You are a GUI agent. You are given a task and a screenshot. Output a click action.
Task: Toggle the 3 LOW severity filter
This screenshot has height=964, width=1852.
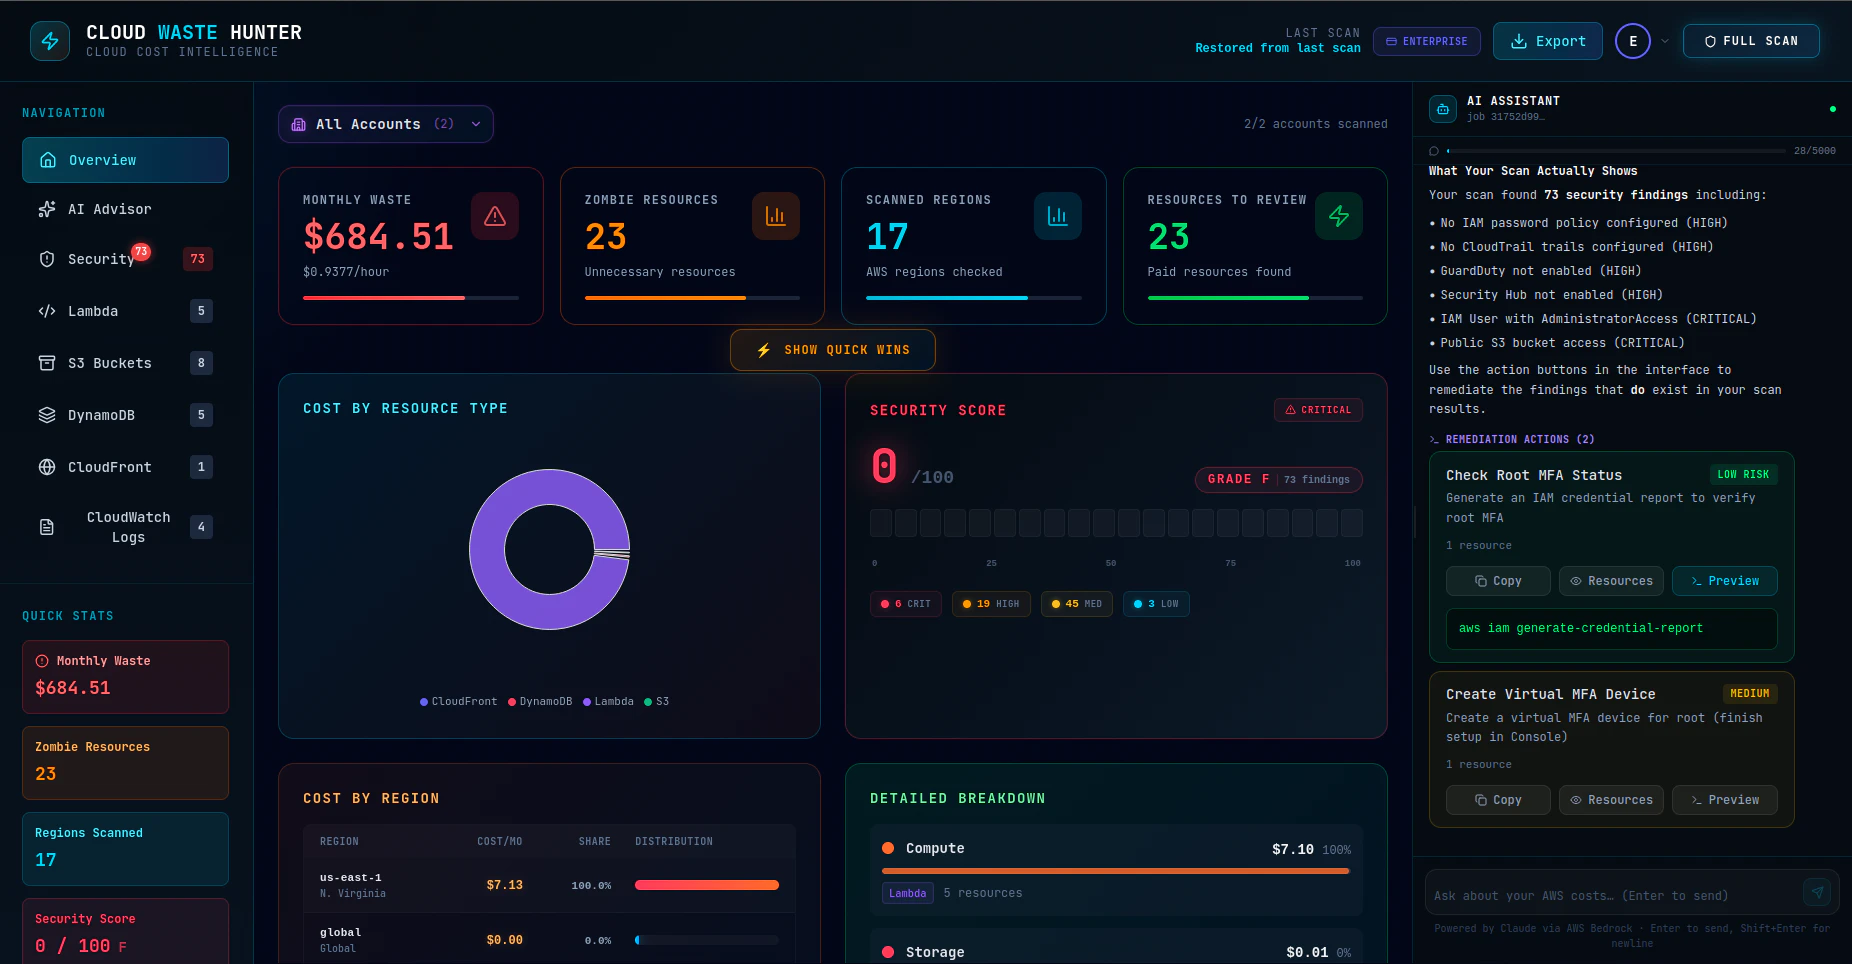coord(1156,604)
